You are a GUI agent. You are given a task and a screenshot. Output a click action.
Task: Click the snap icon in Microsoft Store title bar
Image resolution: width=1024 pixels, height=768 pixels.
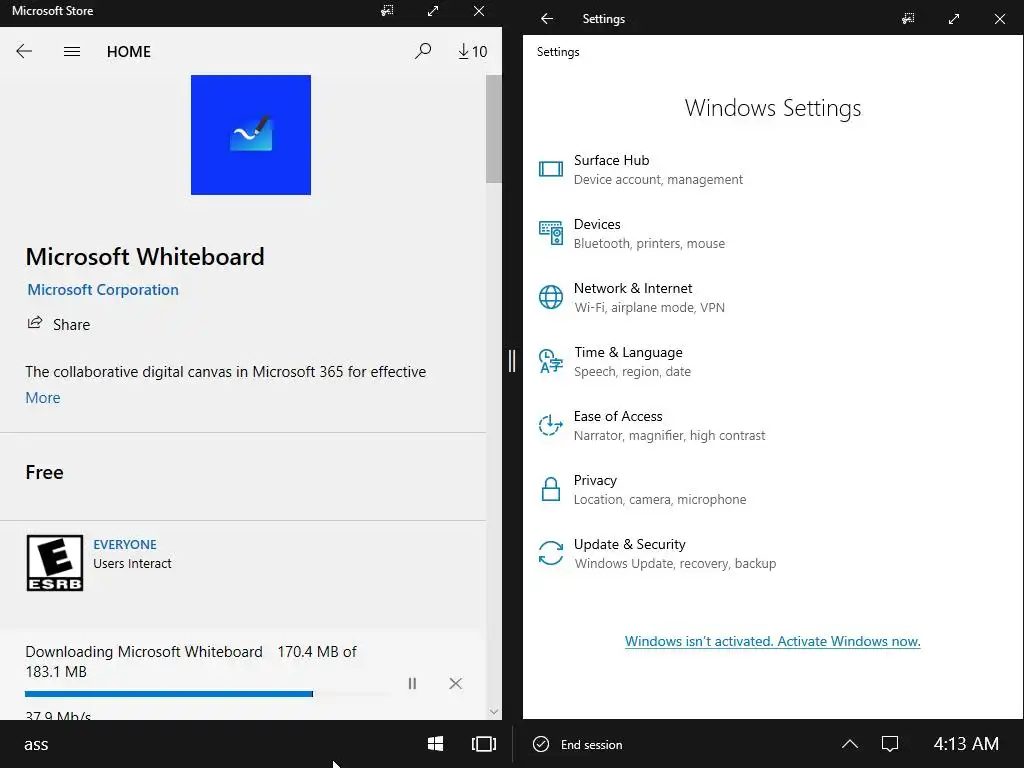tap(387, 11)
